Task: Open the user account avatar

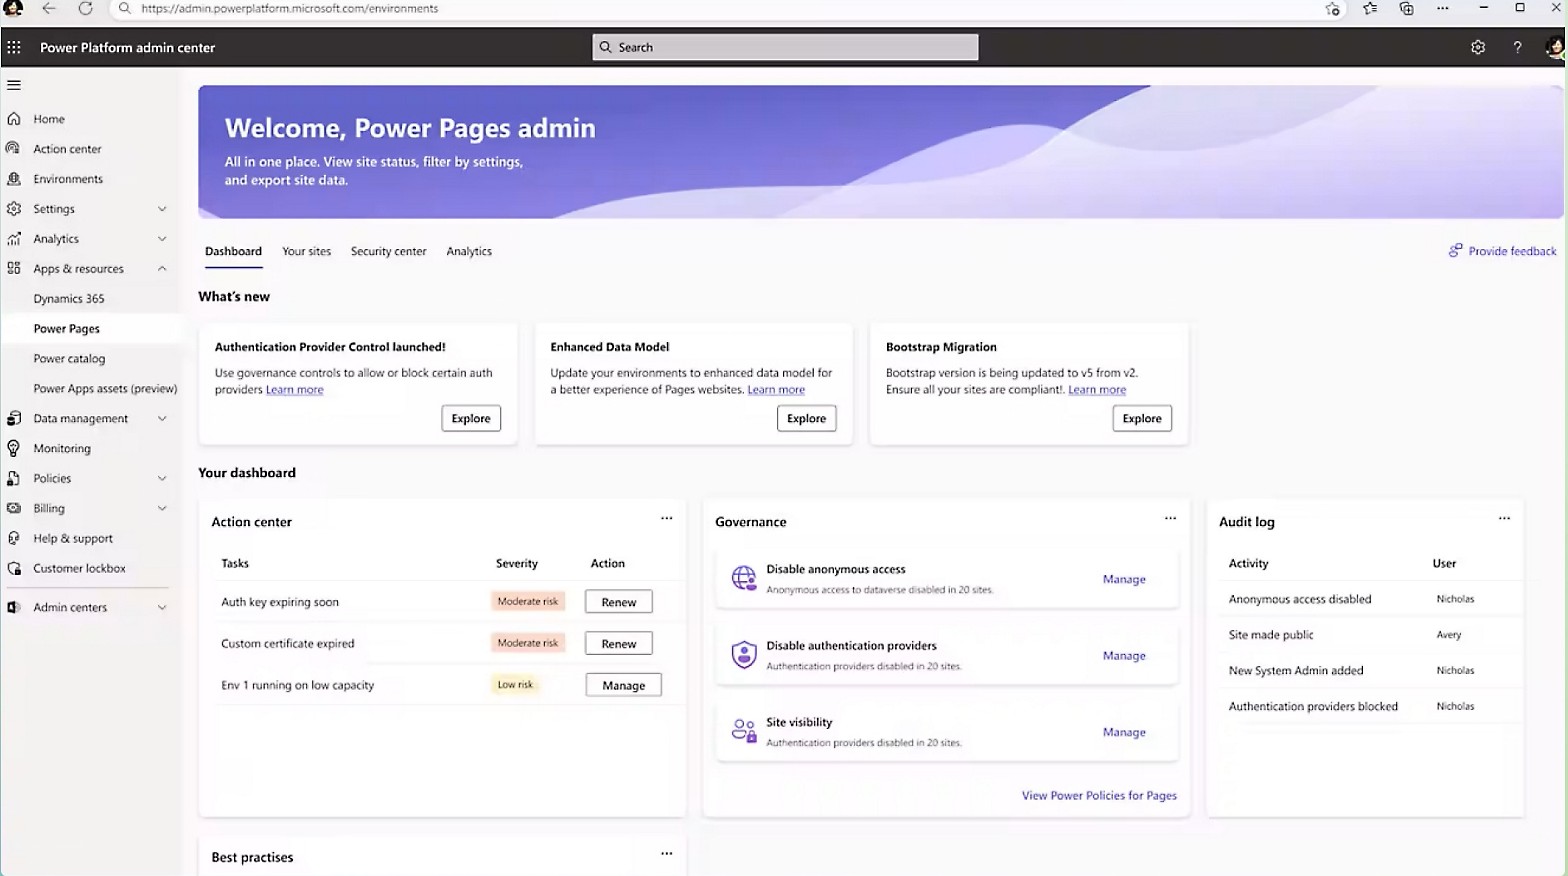Action: tap(1555, 47)
